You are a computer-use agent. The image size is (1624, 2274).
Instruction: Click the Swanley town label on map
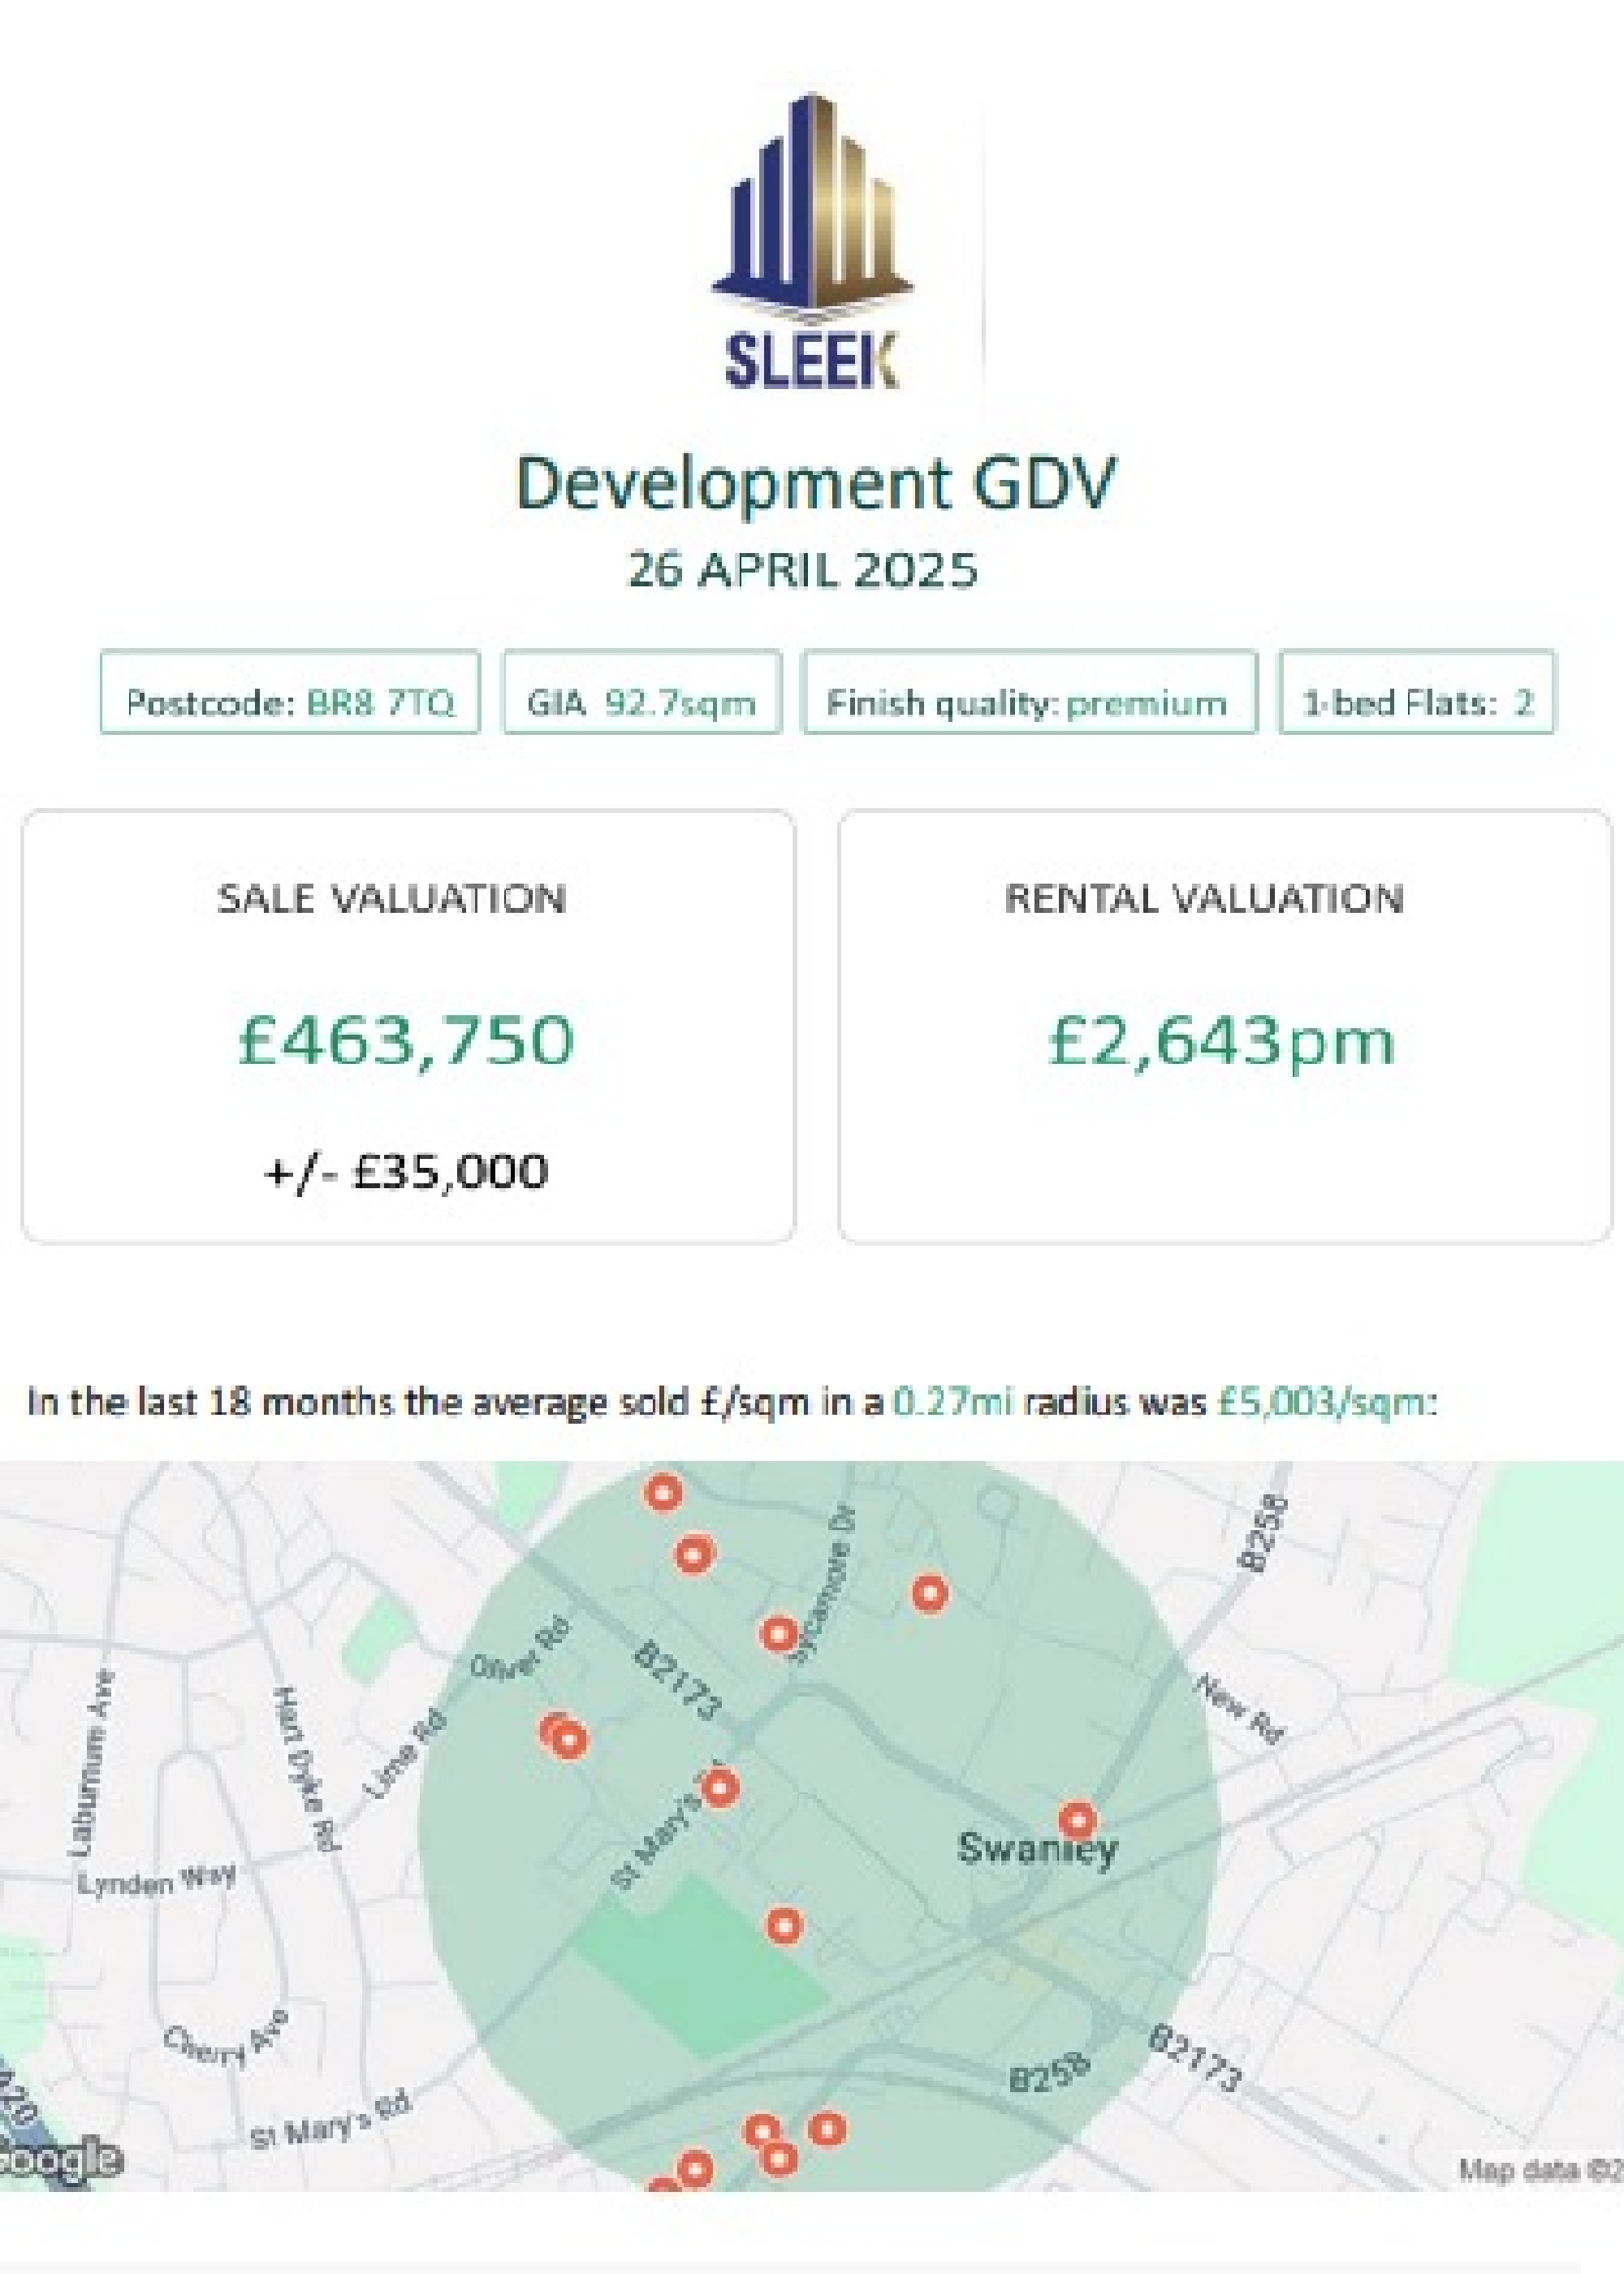click(x=1036, y=1848)
